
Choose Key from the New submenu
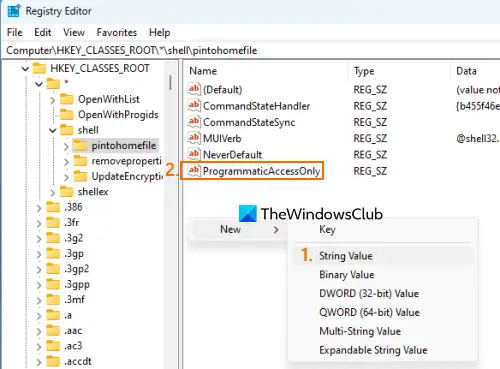click(383, 229)
